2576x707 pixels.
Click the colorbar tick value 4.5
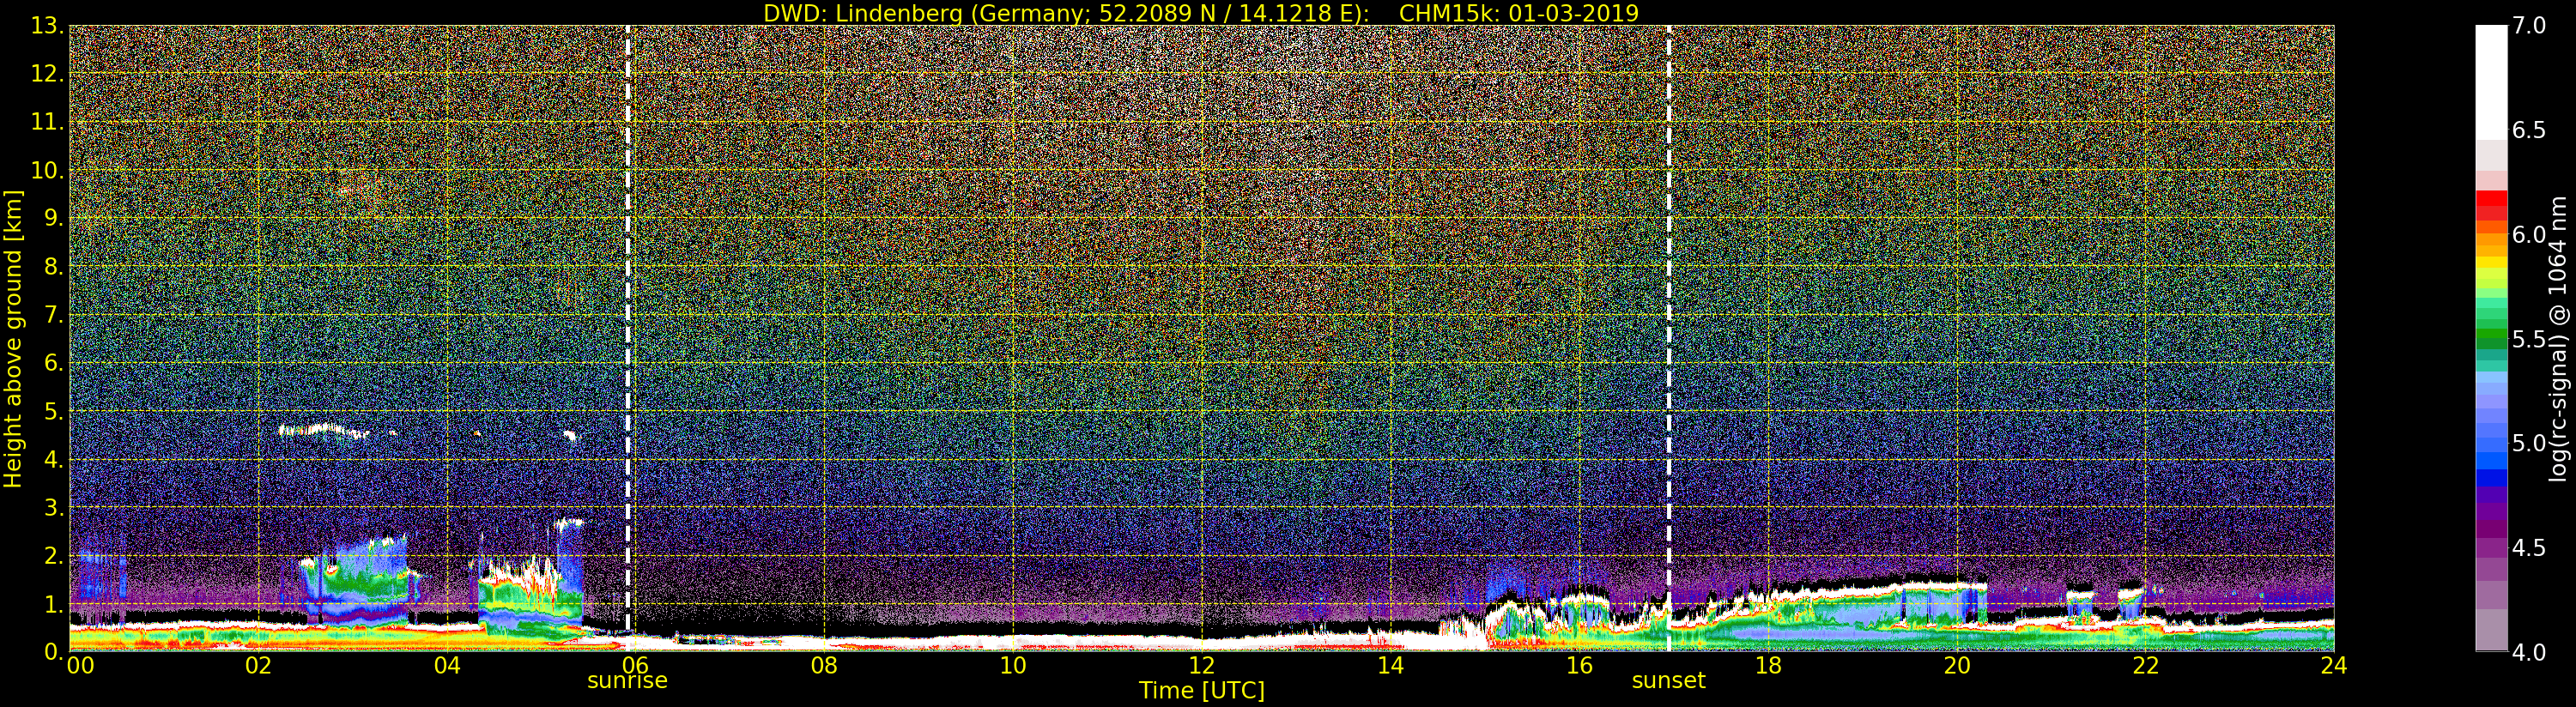tap(2529, 548)
